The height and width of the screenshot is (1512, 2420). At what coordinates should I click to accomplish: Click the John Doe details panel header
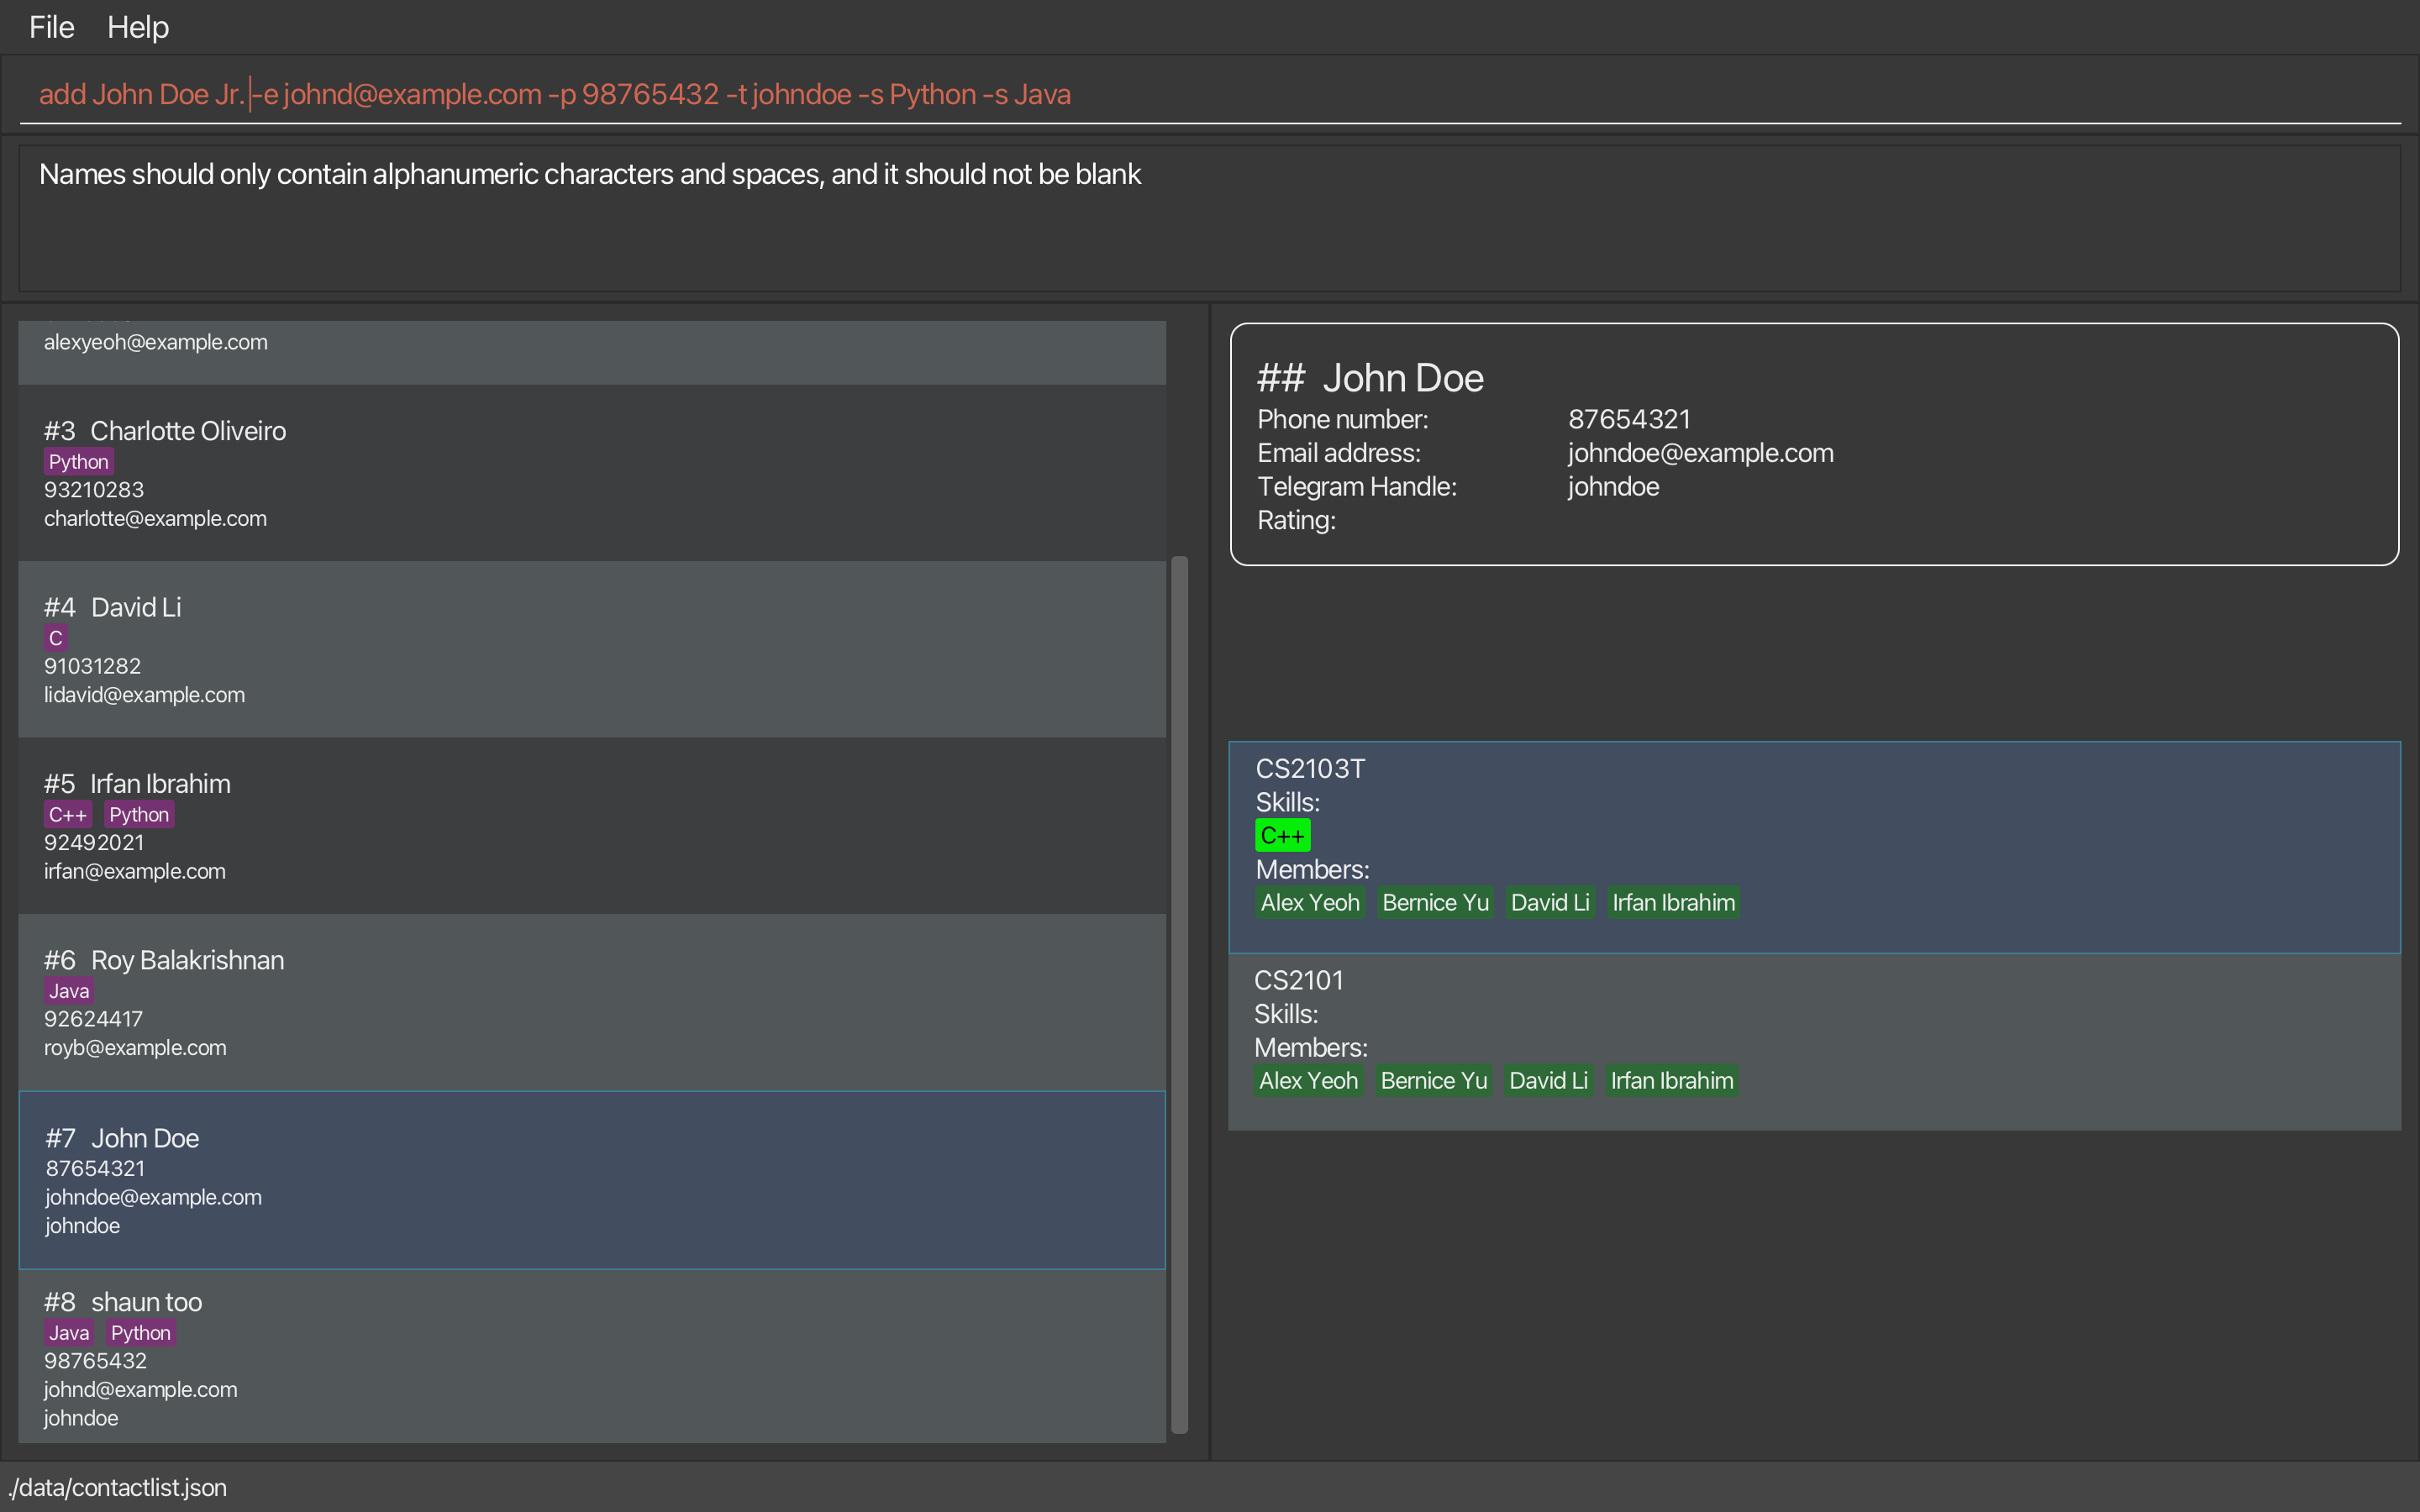coord(1370,378)
